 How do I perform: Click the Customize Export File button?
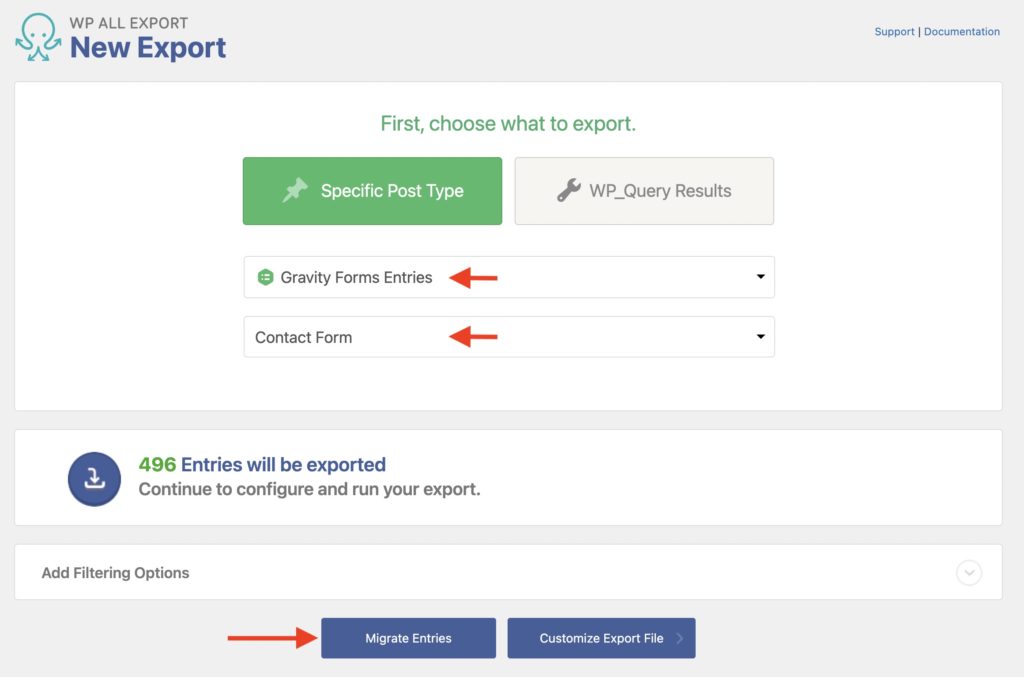[x=601, y=638]
